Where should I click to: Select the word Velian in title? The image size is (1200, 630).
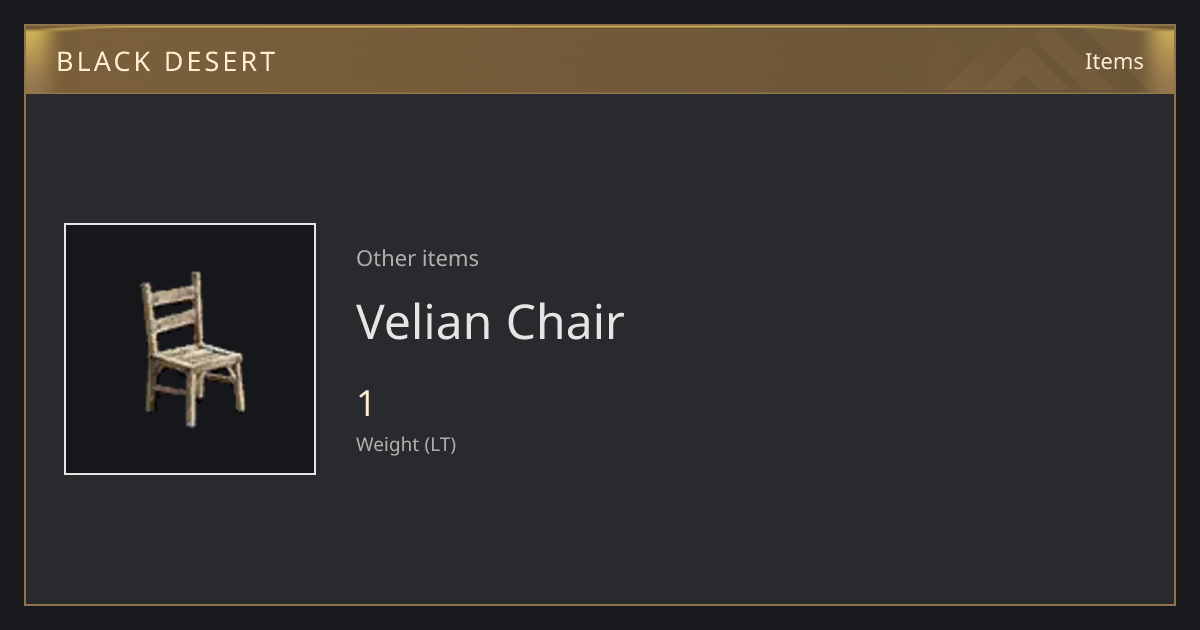[424, 322]
